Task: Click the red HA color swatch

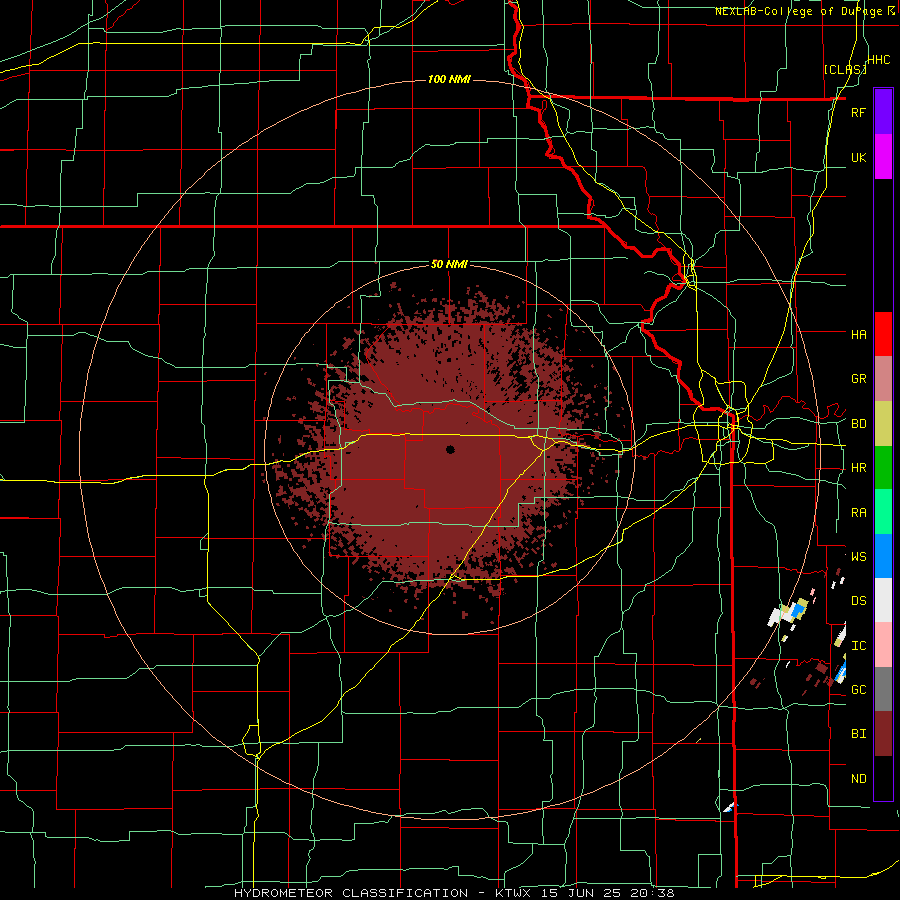Action: (x=883, y=334)
